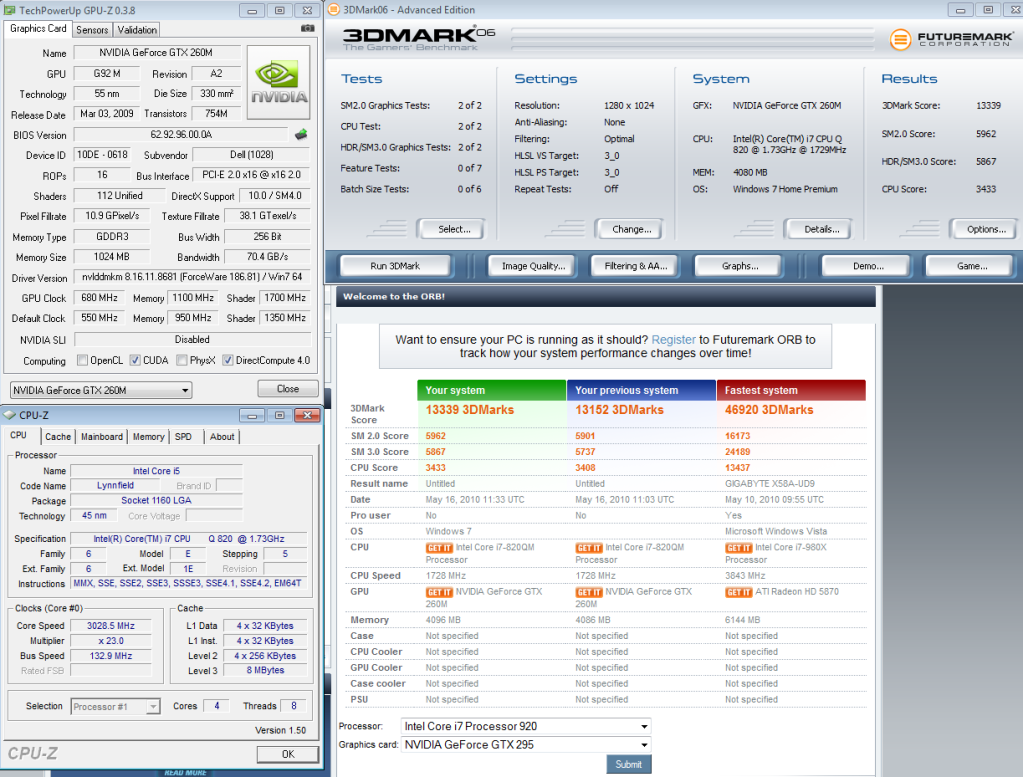
Task: Click GET IT badge for your system GPU
Action: pyautogui.click(x=439, y=592)
